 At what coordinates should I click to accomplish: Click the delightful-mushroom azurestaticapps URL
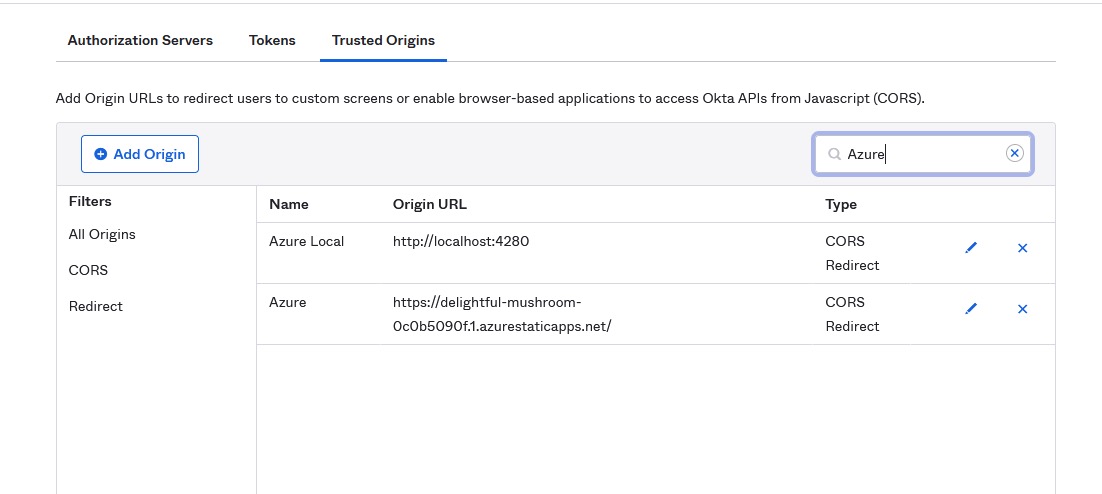(x=501, y=313)
